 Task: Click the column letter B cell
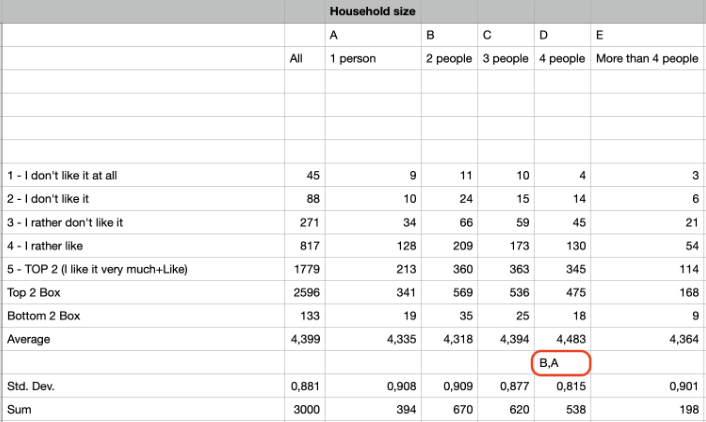pyautogui.click(x=449, y=35)
